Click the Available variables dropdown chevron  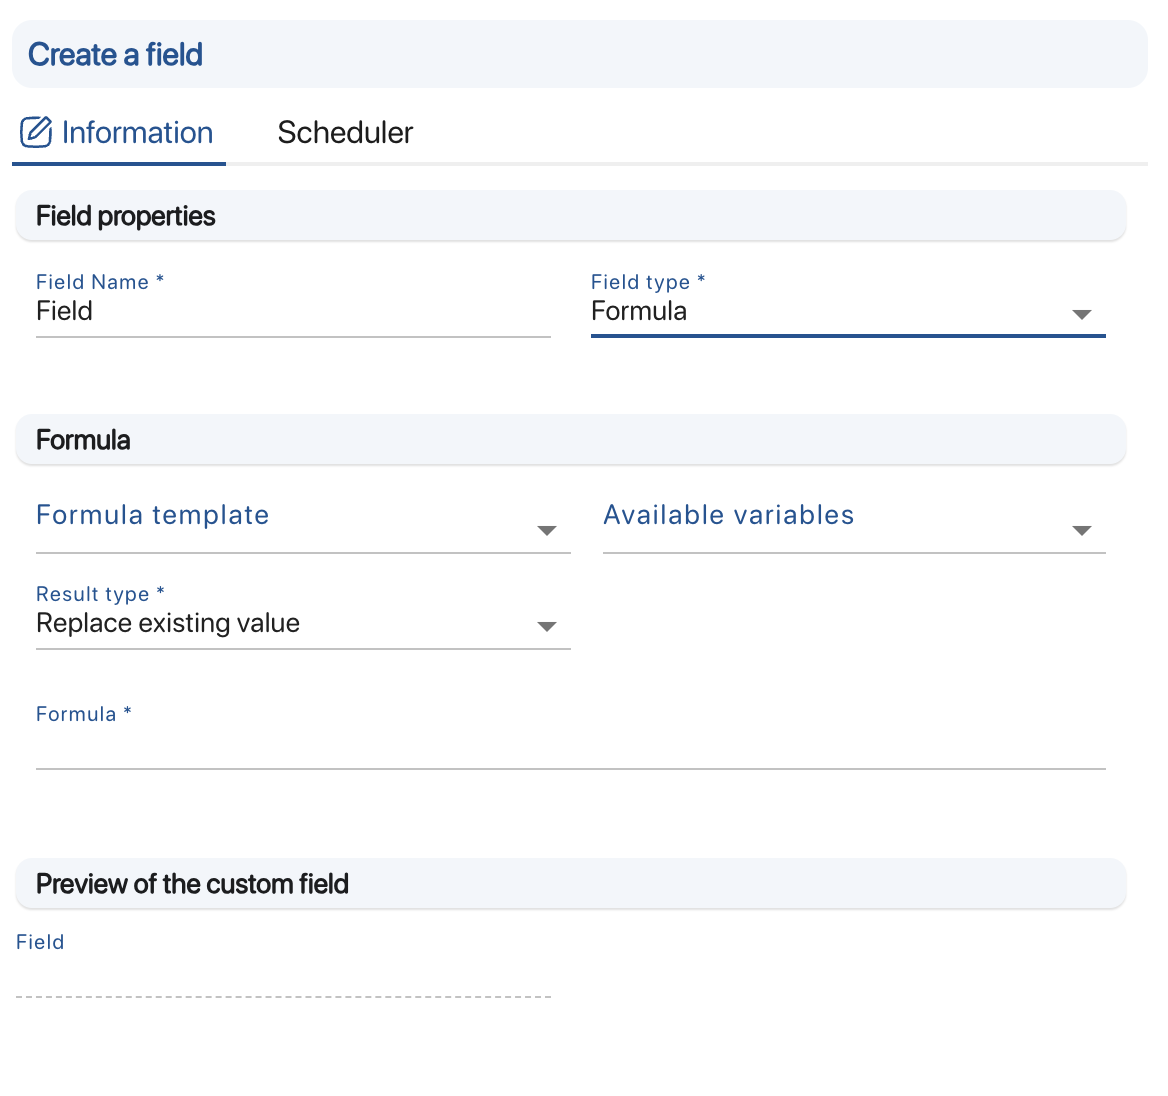coord(1082,531)
